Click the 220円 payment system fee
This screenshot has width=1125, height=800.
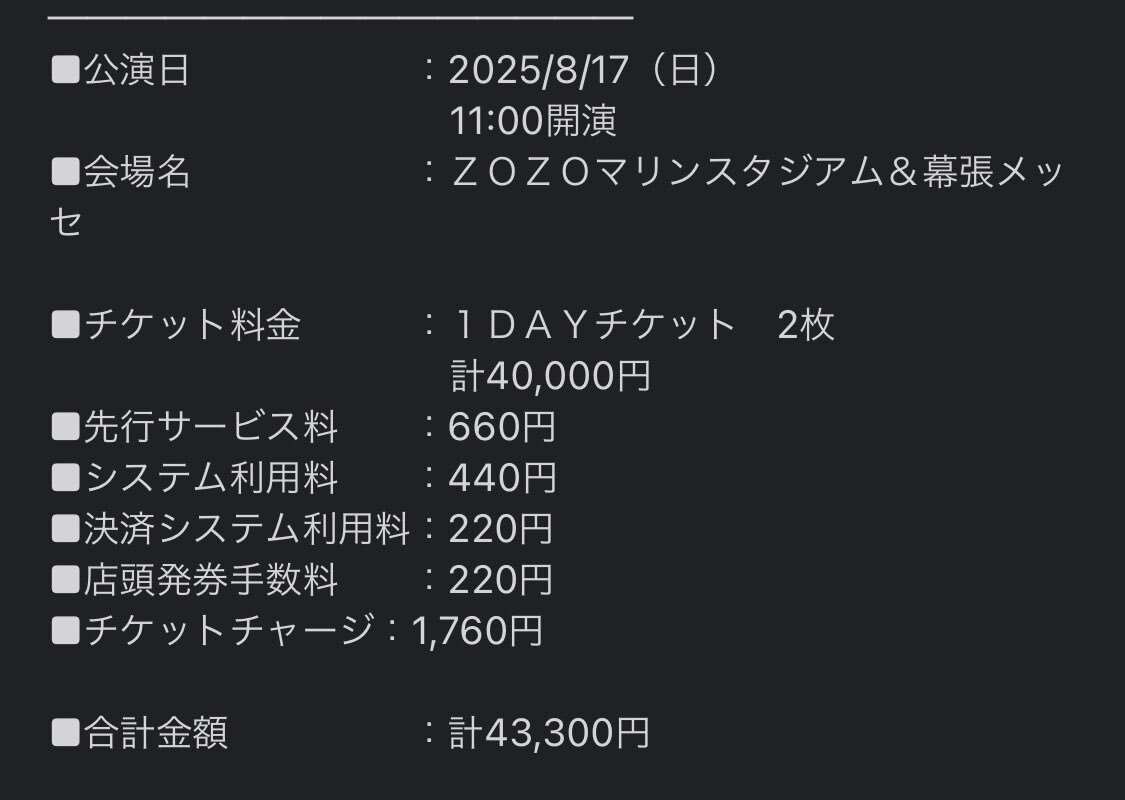[x=501, y=529]
